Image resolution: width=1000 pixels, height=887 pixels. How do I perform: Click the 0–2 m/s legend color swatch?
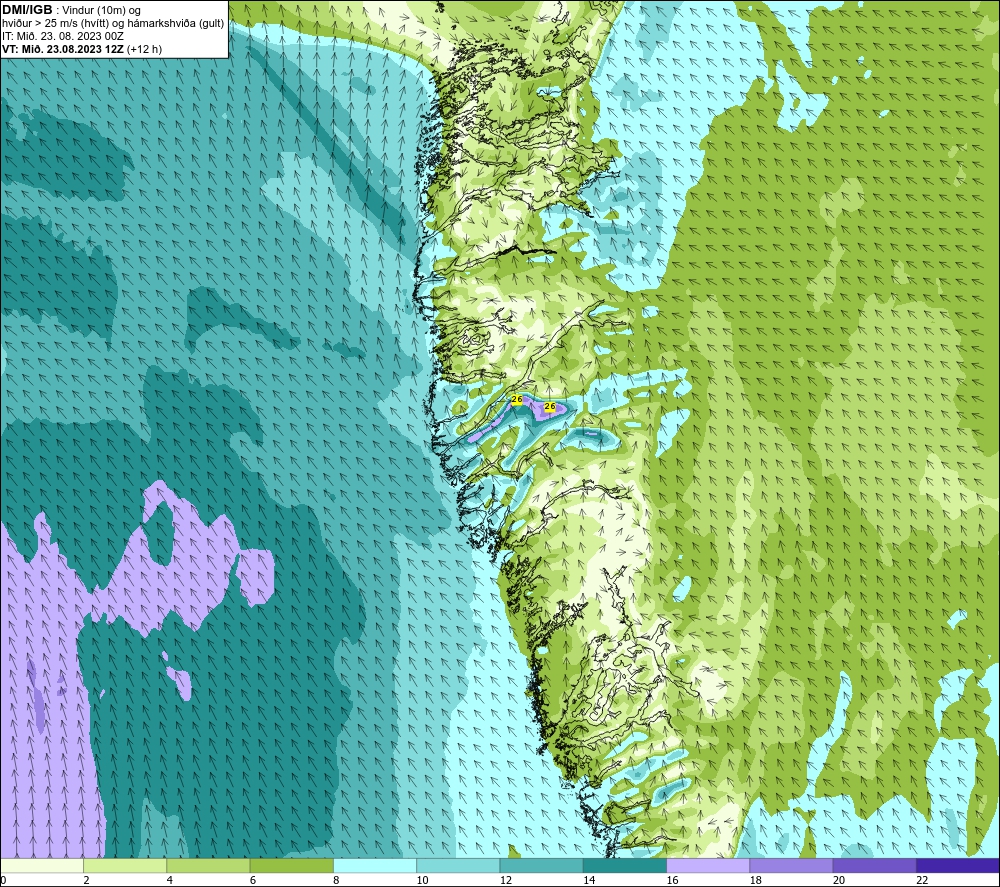coord(42,865)
